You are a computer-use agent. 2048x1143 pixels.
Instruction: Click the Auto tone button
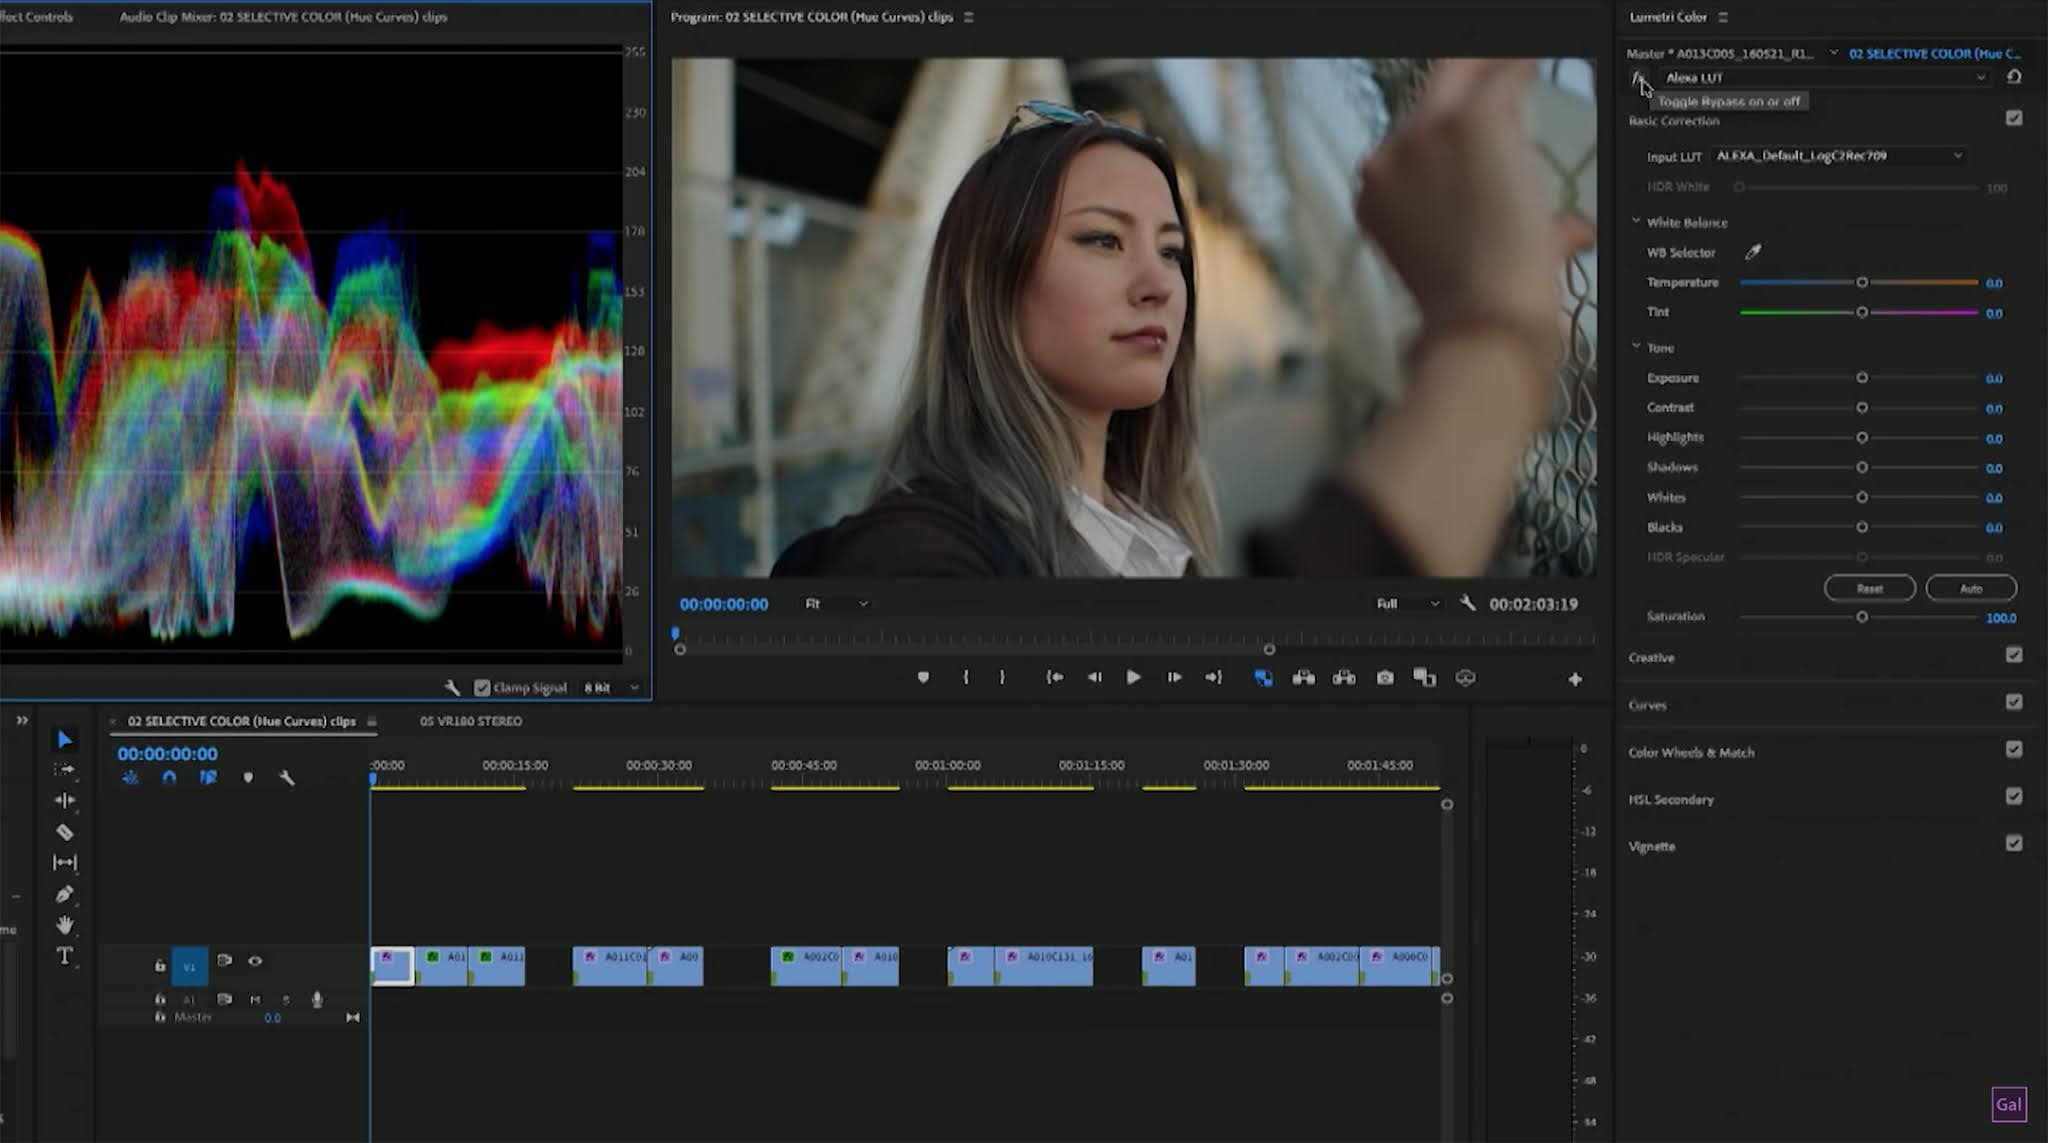click(1970, 588)
